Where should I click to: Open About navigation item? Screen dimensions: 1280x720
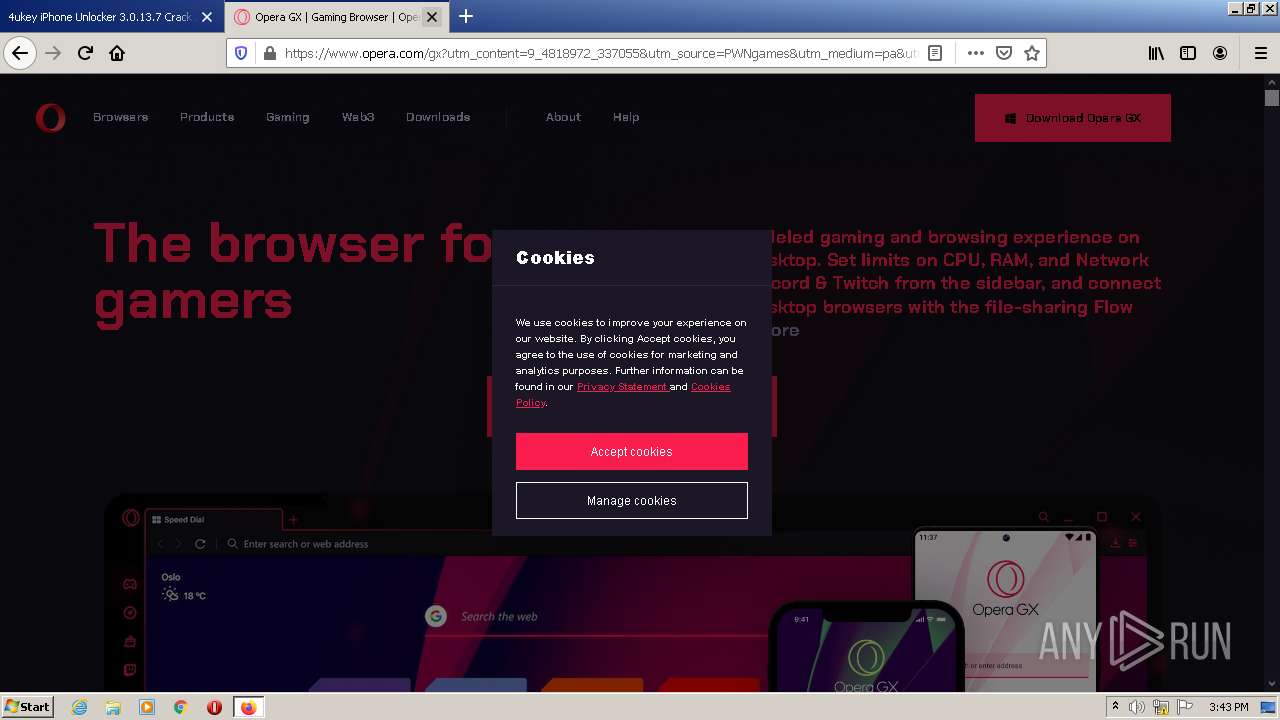(563, 117)
